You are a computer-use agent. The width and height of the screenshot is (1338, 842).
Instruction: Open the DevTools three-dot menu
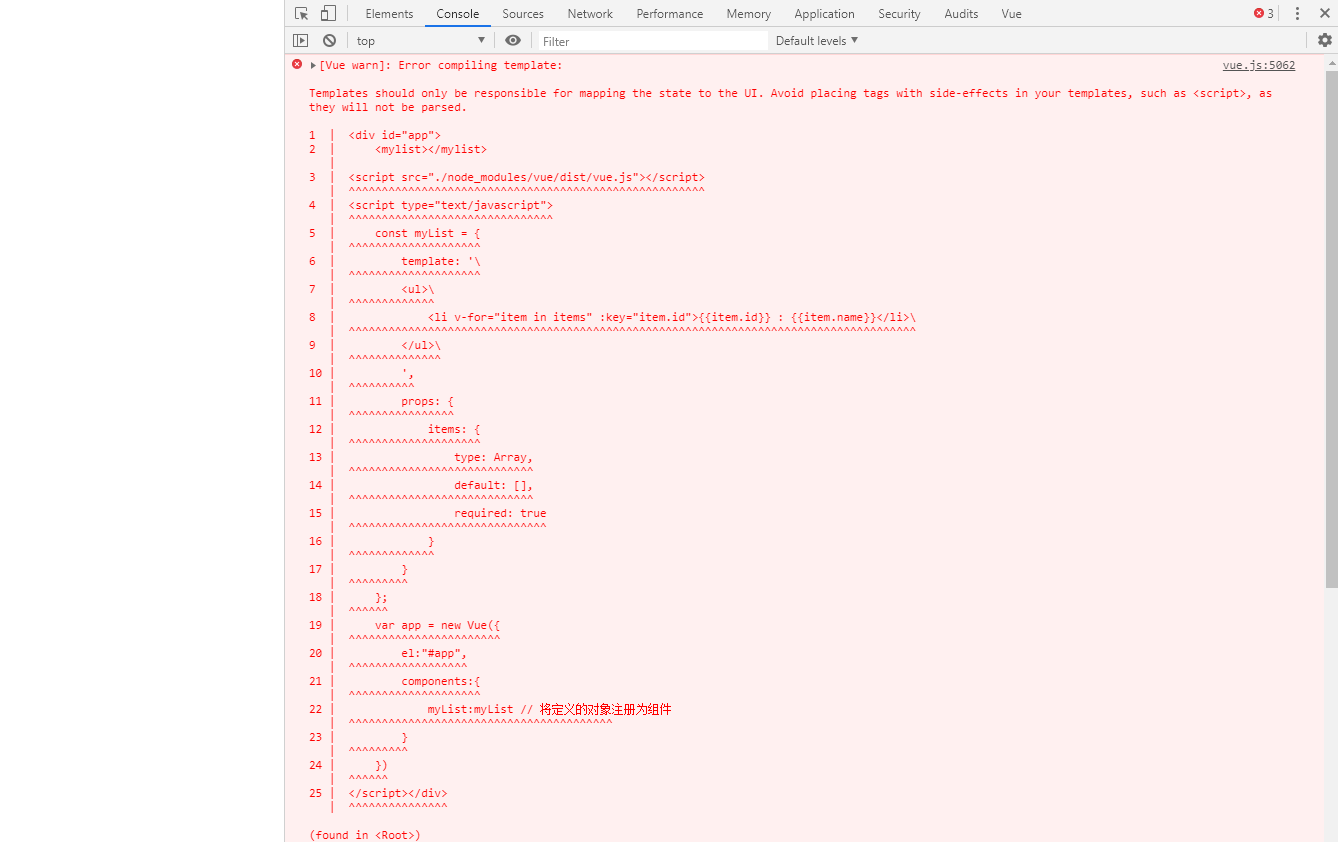tap(1298, 14)
